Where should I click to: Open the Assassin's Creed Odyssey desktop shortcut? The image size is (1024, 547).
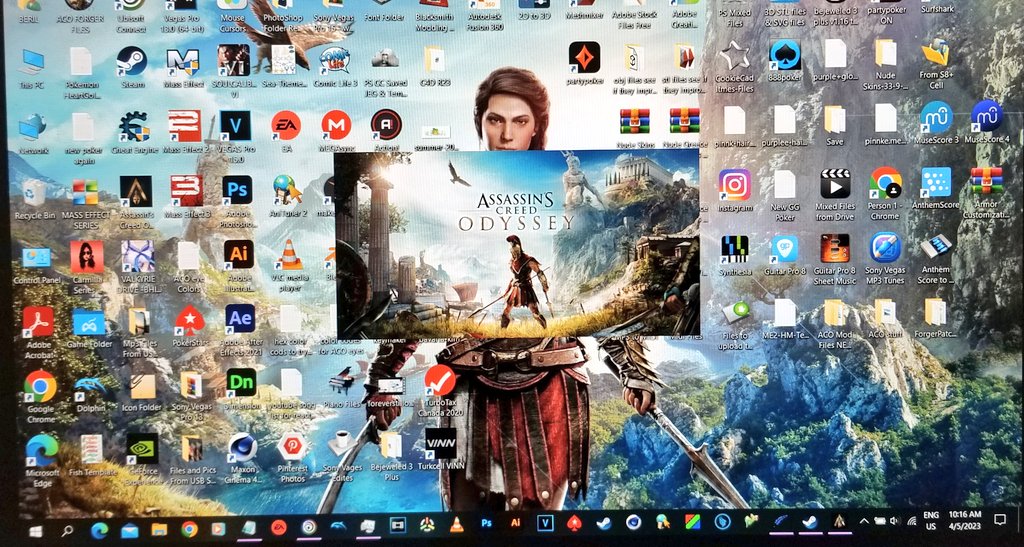tap(136, 191)
